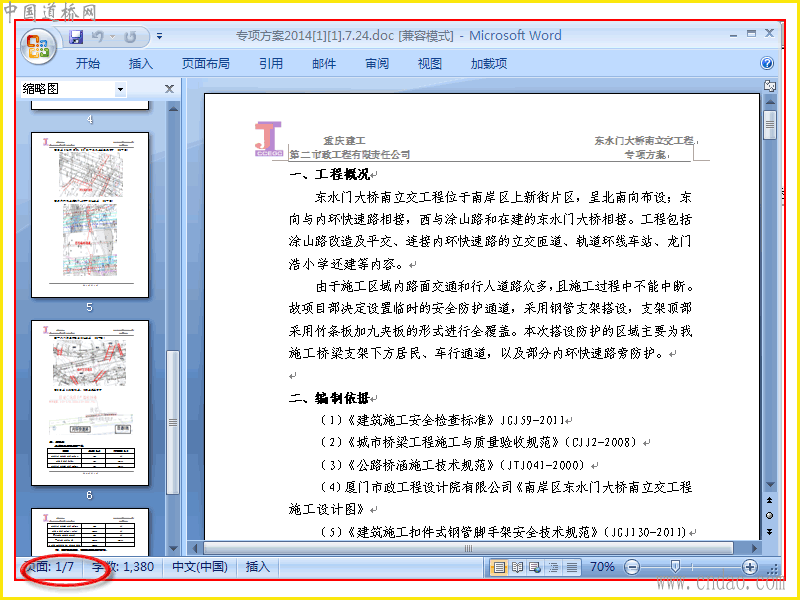Close the thumbnail pane
Screen dimensions: 800x600
point(169,89)
